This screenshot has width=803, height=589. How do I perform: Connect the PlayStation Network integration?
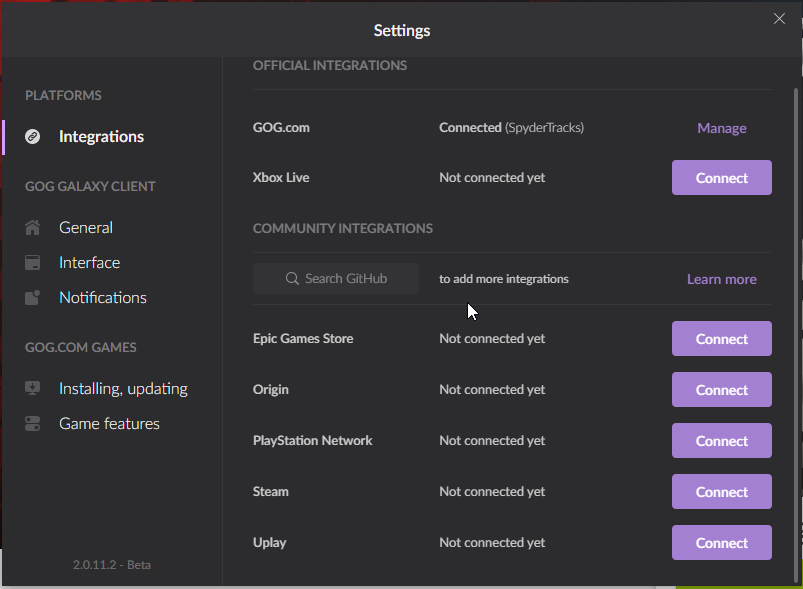[x=722, y=440]
